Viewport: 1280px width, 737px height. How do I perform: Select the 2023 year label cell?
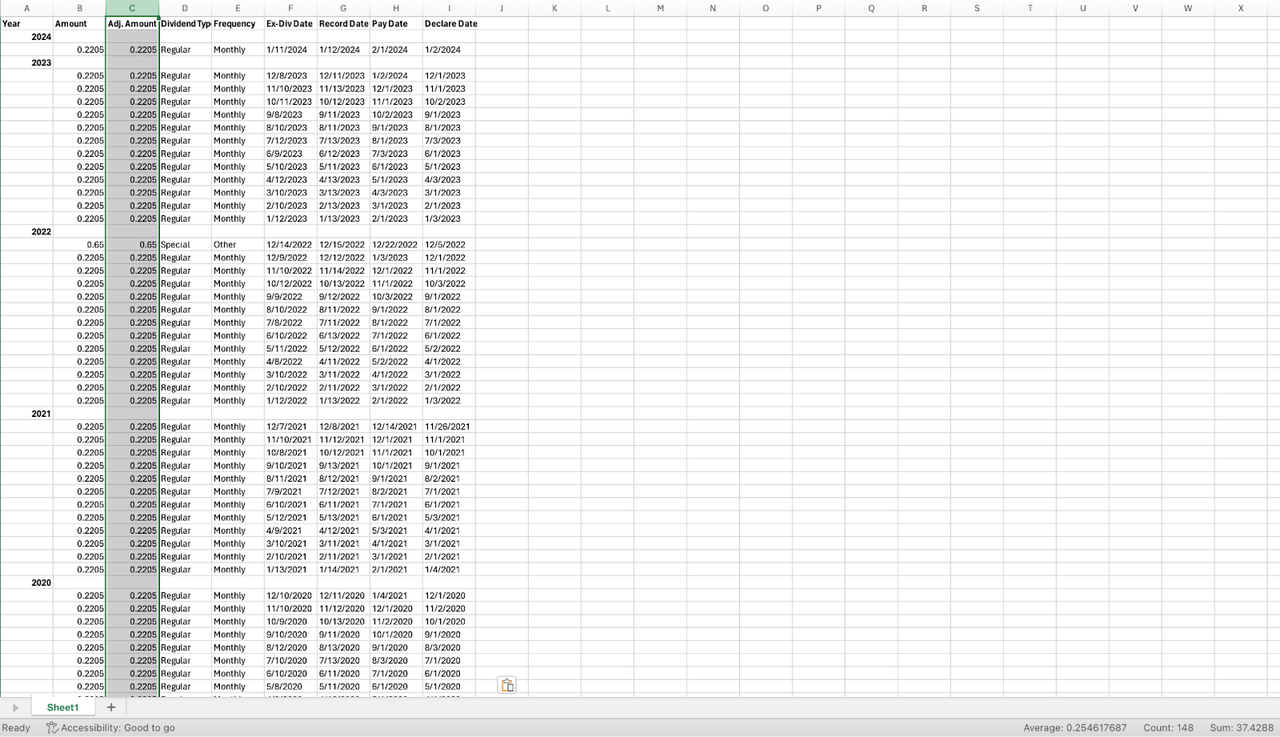26,63
